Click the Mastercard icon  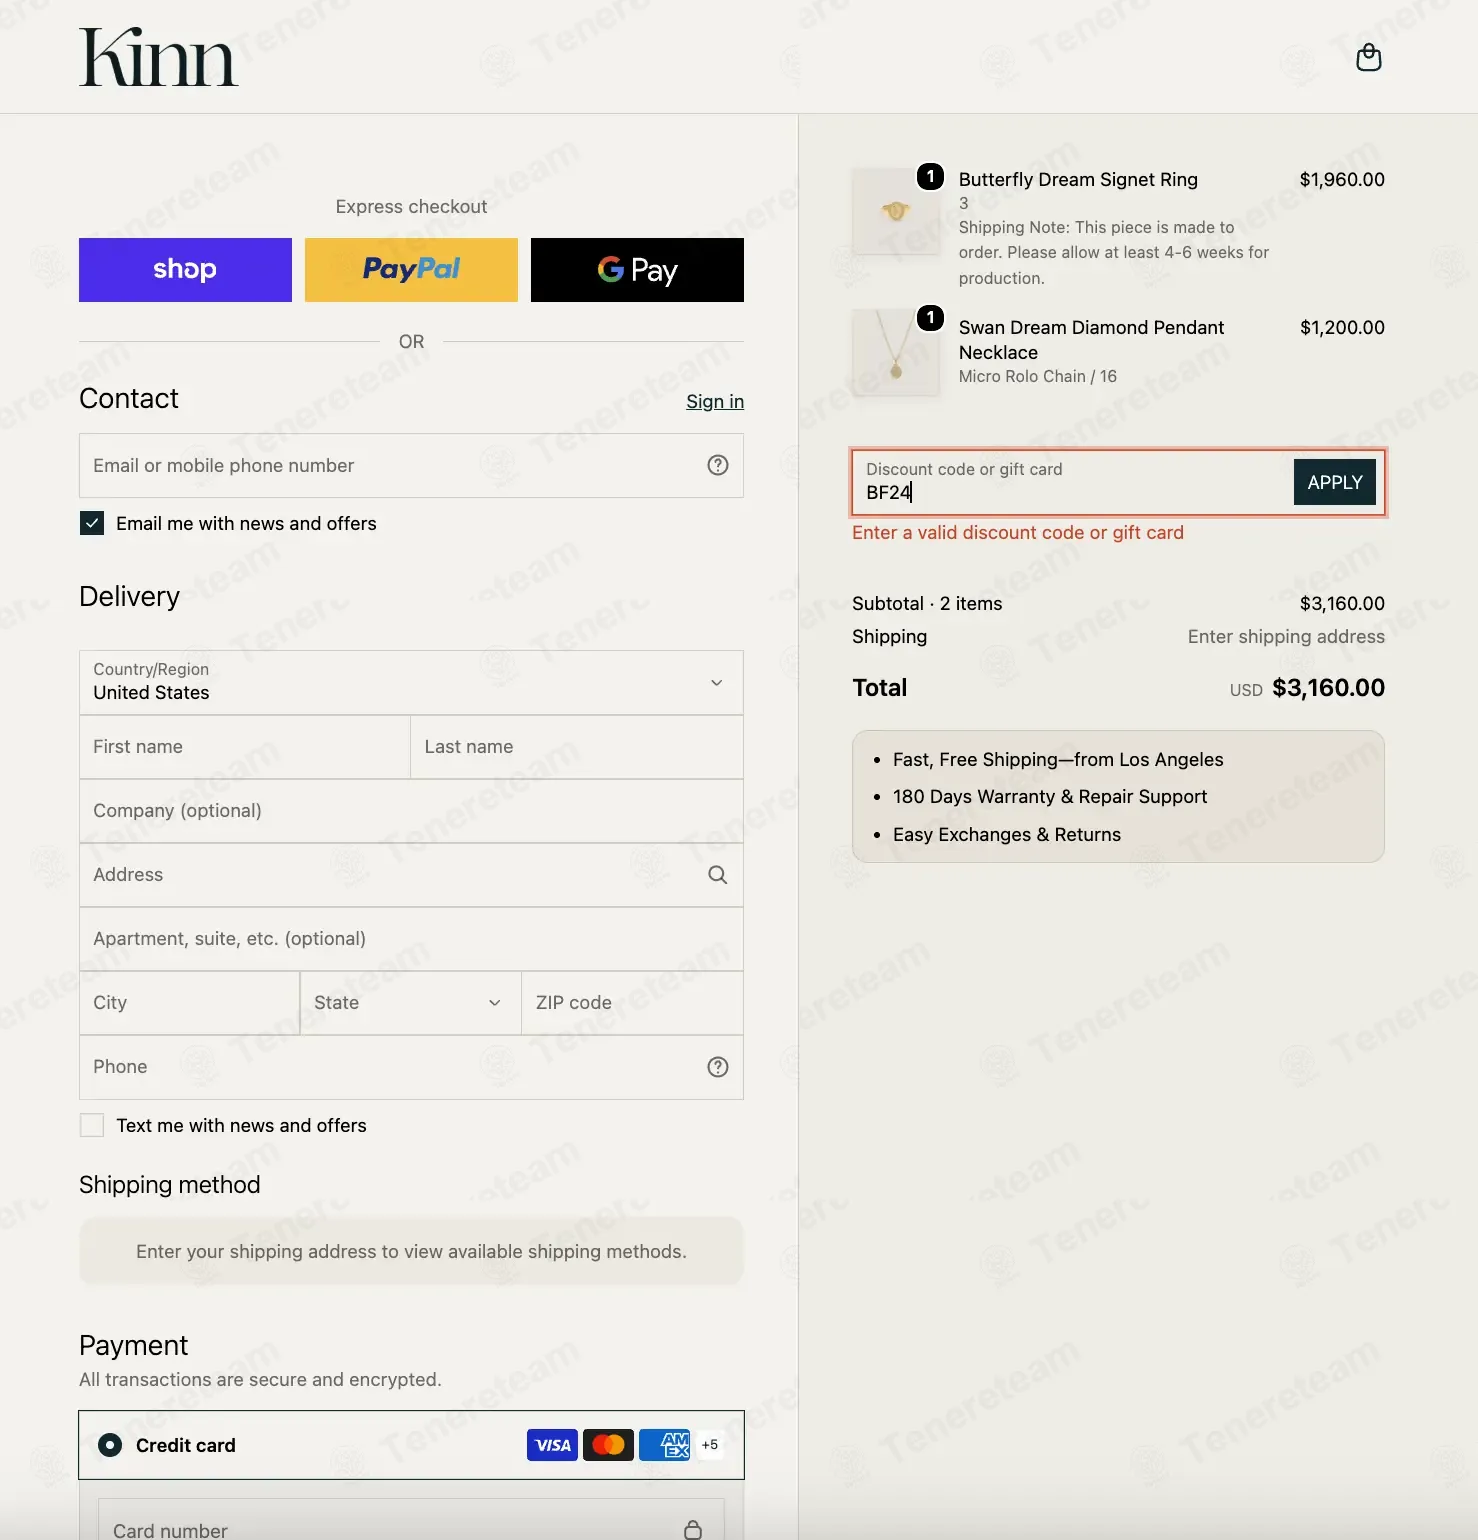click(x=608, y=1445)
